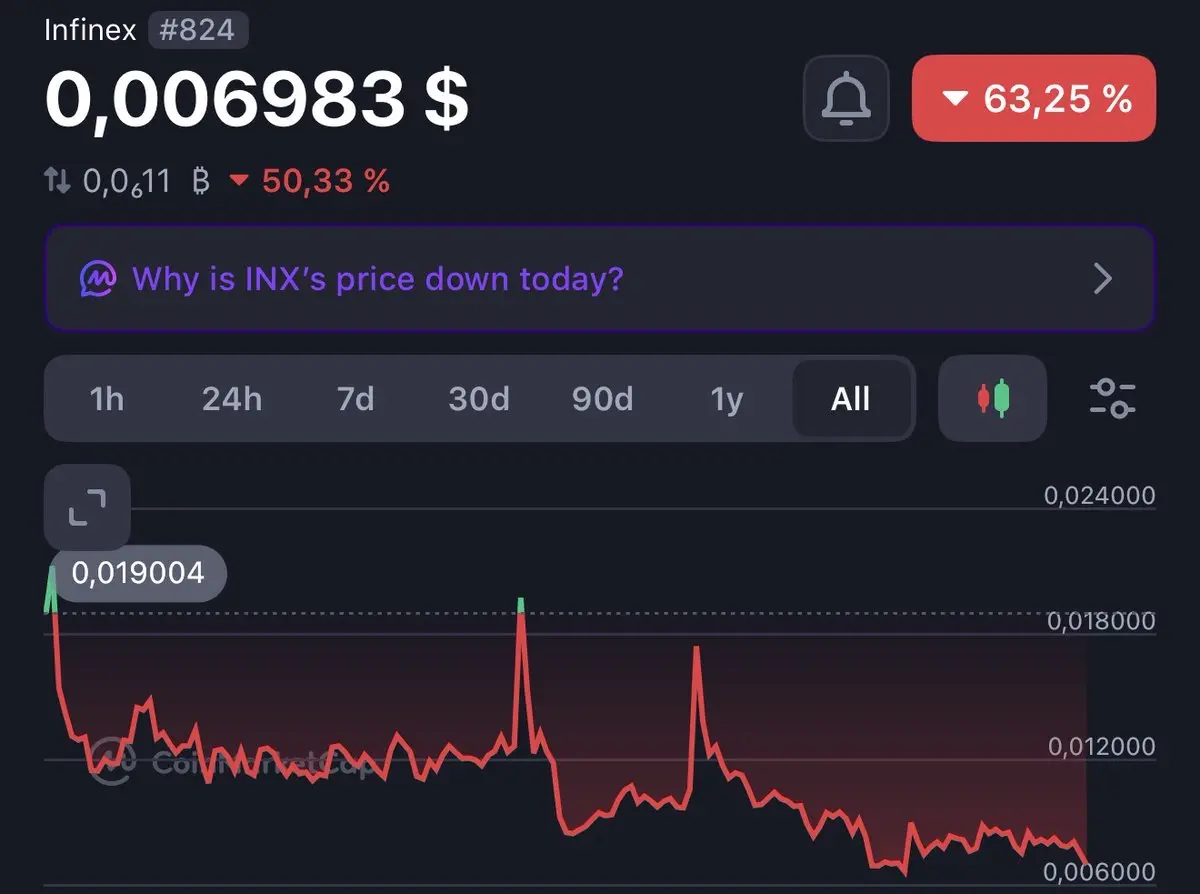Switch chart to 7d range
Viewport: 1200px width, 894px height.
(x=355, y=399)
